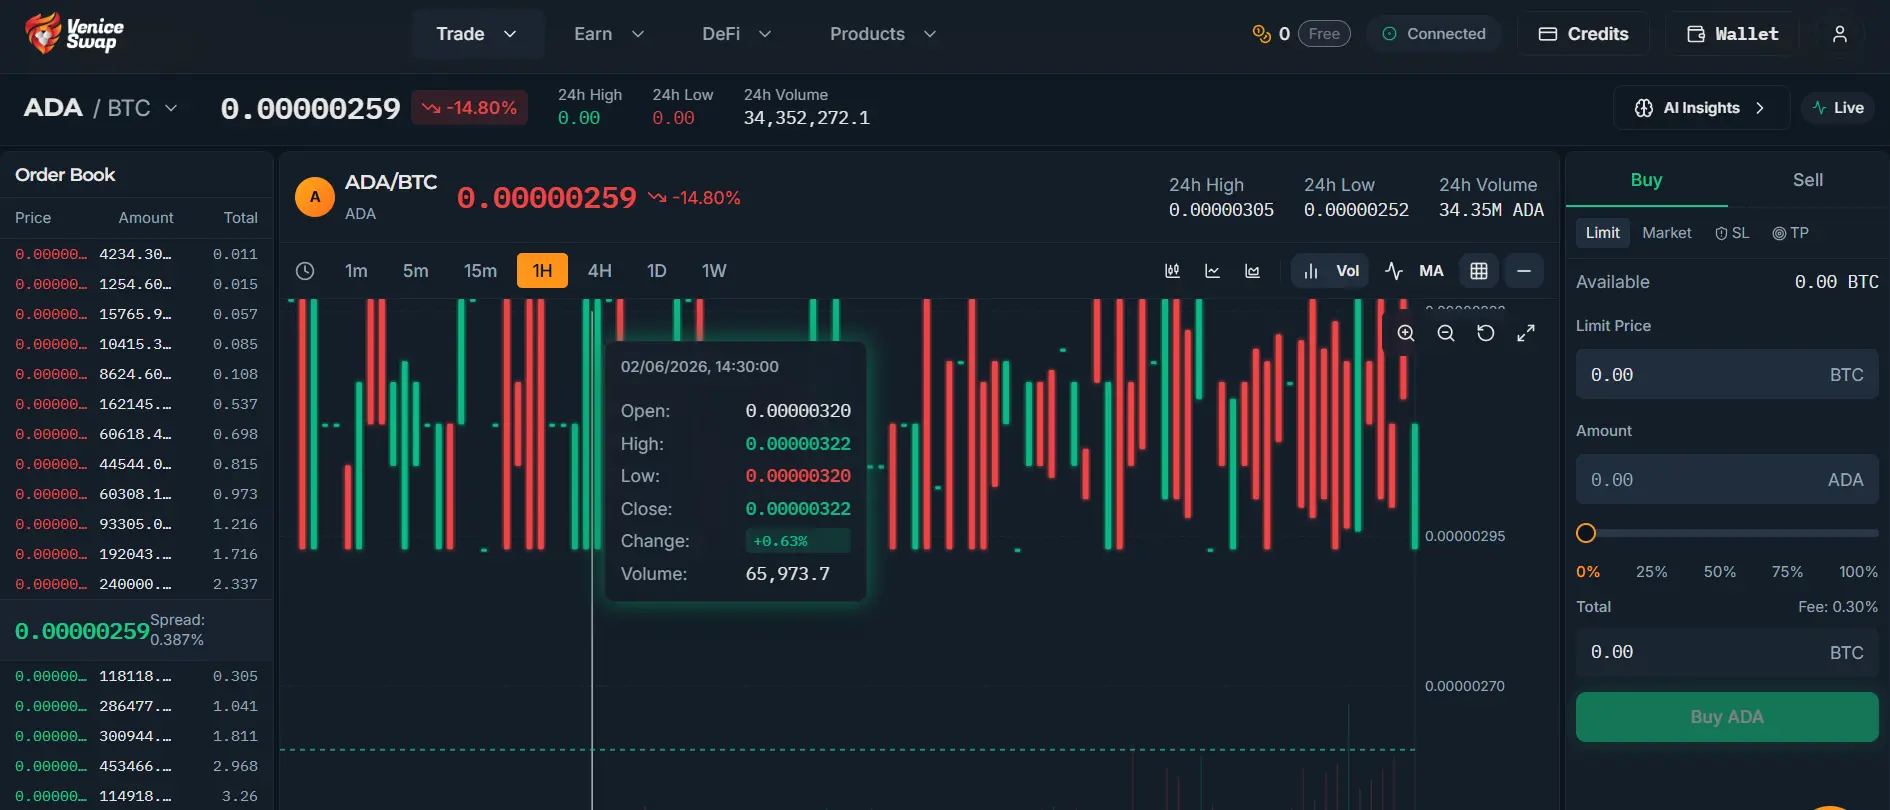The width and height of the screenshot is (1890, 810).
Task: Click the Connected status button
Action: click(x=1434, y=34)
